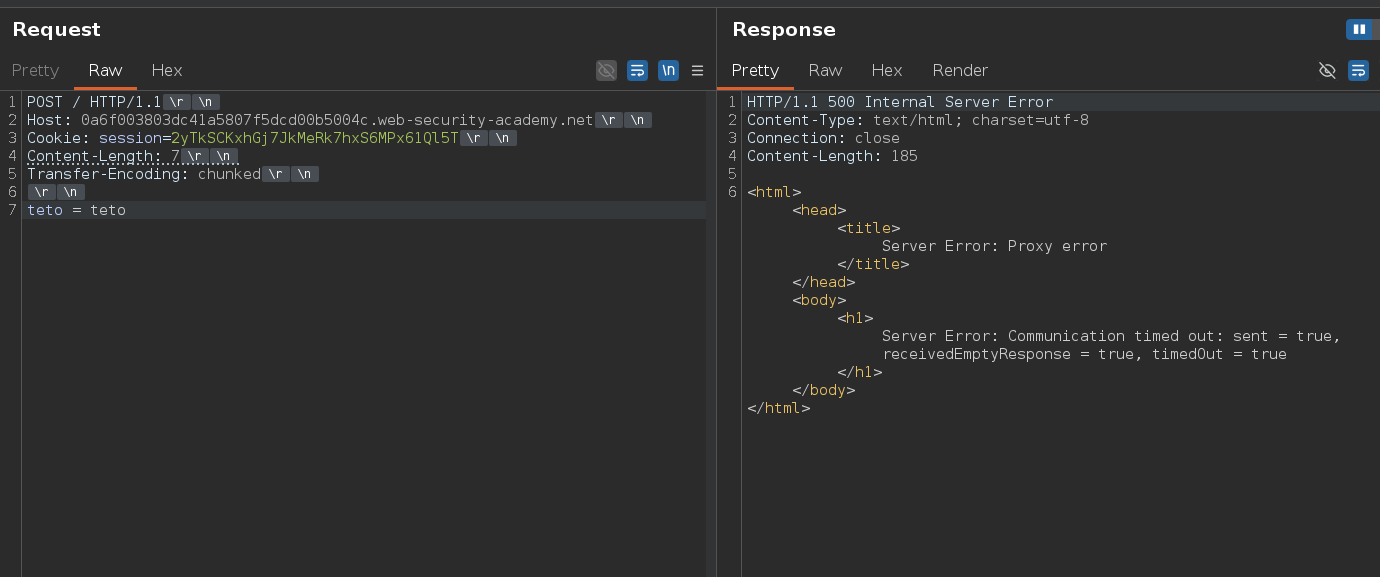Click 'receivedEmptyResponse = true, timedOut = true' line
The image size is (1380, 577).
click(1084, 354)
